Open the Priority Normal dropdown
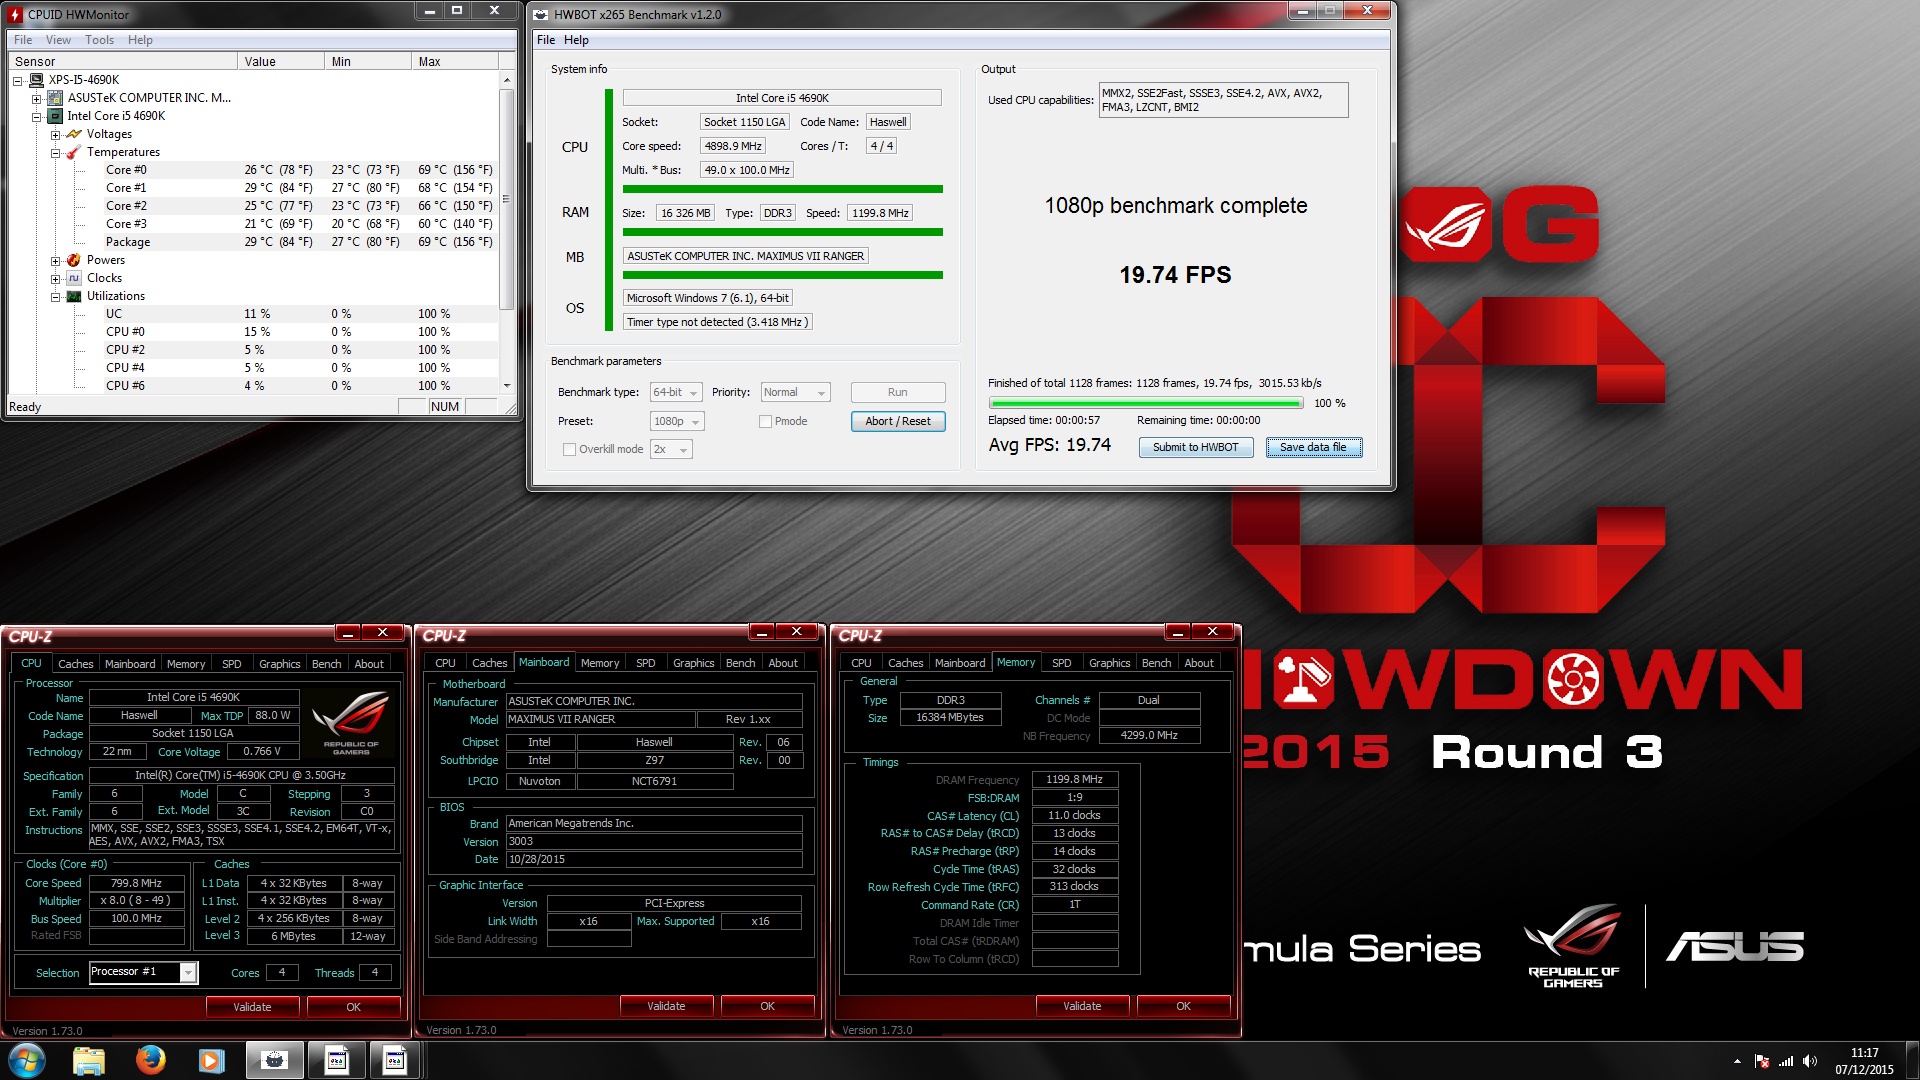This screenshot has width=1920, height=1080. [x=795, y=393]
